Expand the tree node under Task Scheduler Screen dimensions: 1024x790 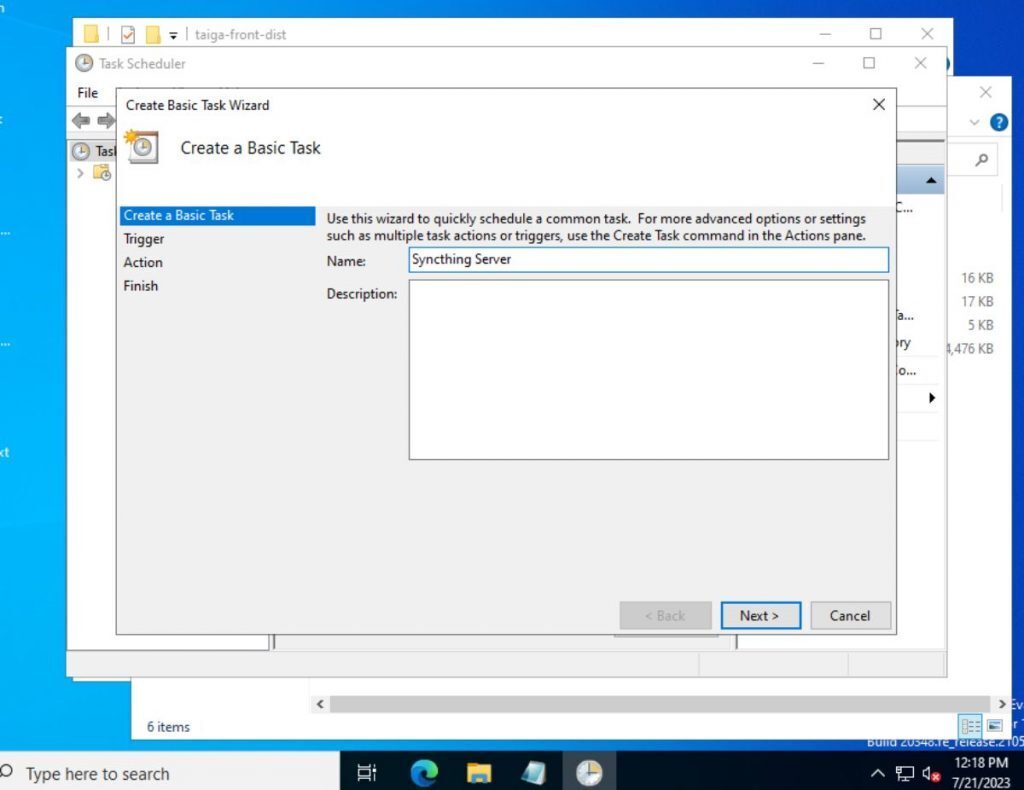(80, 172)
